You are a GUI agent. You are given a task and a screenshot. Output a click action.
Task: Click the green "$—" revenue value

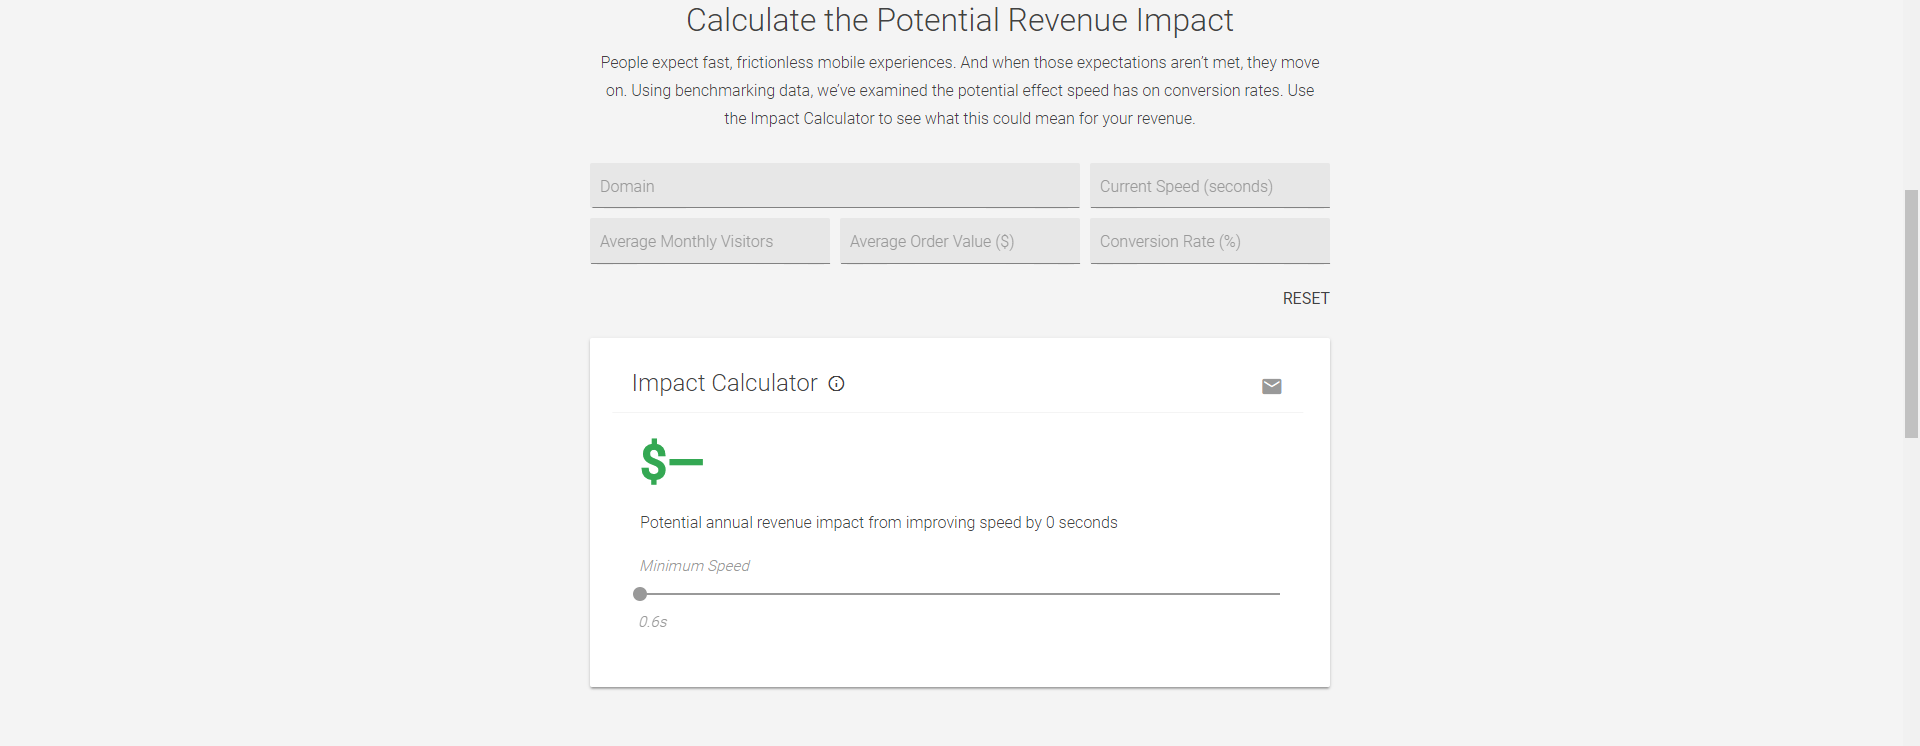pyautogui.click(x=672, y=461)
